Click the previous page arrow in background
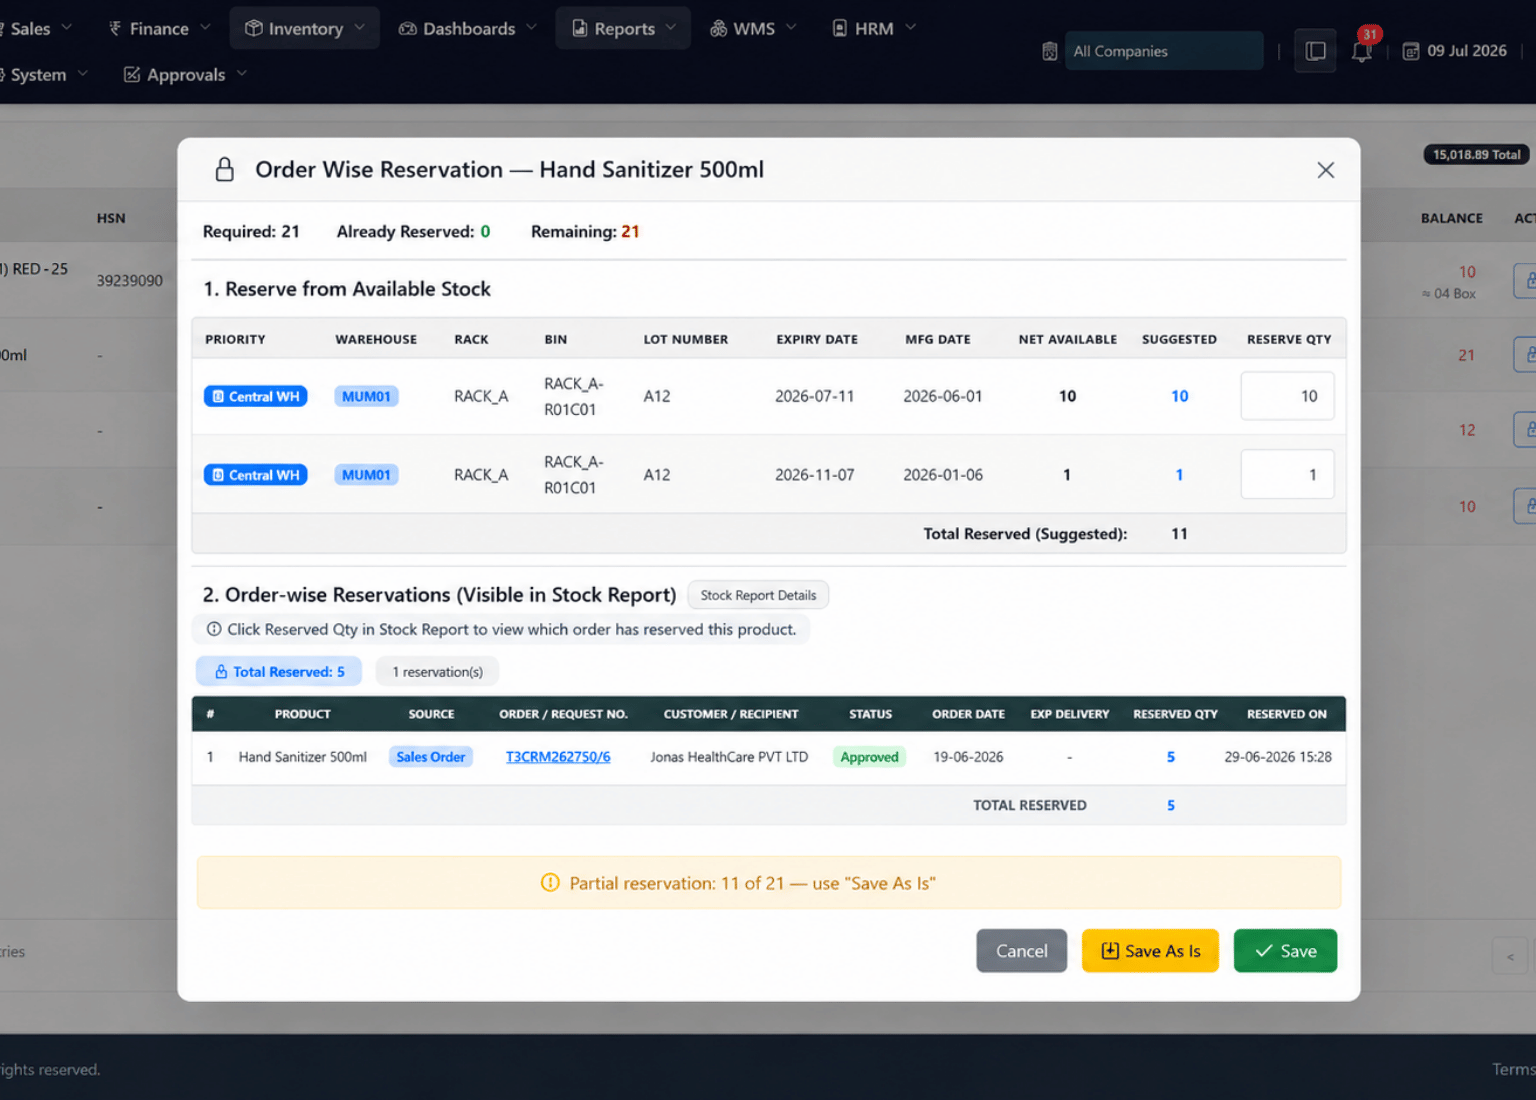The width and height of the screenshot is (1536, 1100). click(x=1510, y=957)
